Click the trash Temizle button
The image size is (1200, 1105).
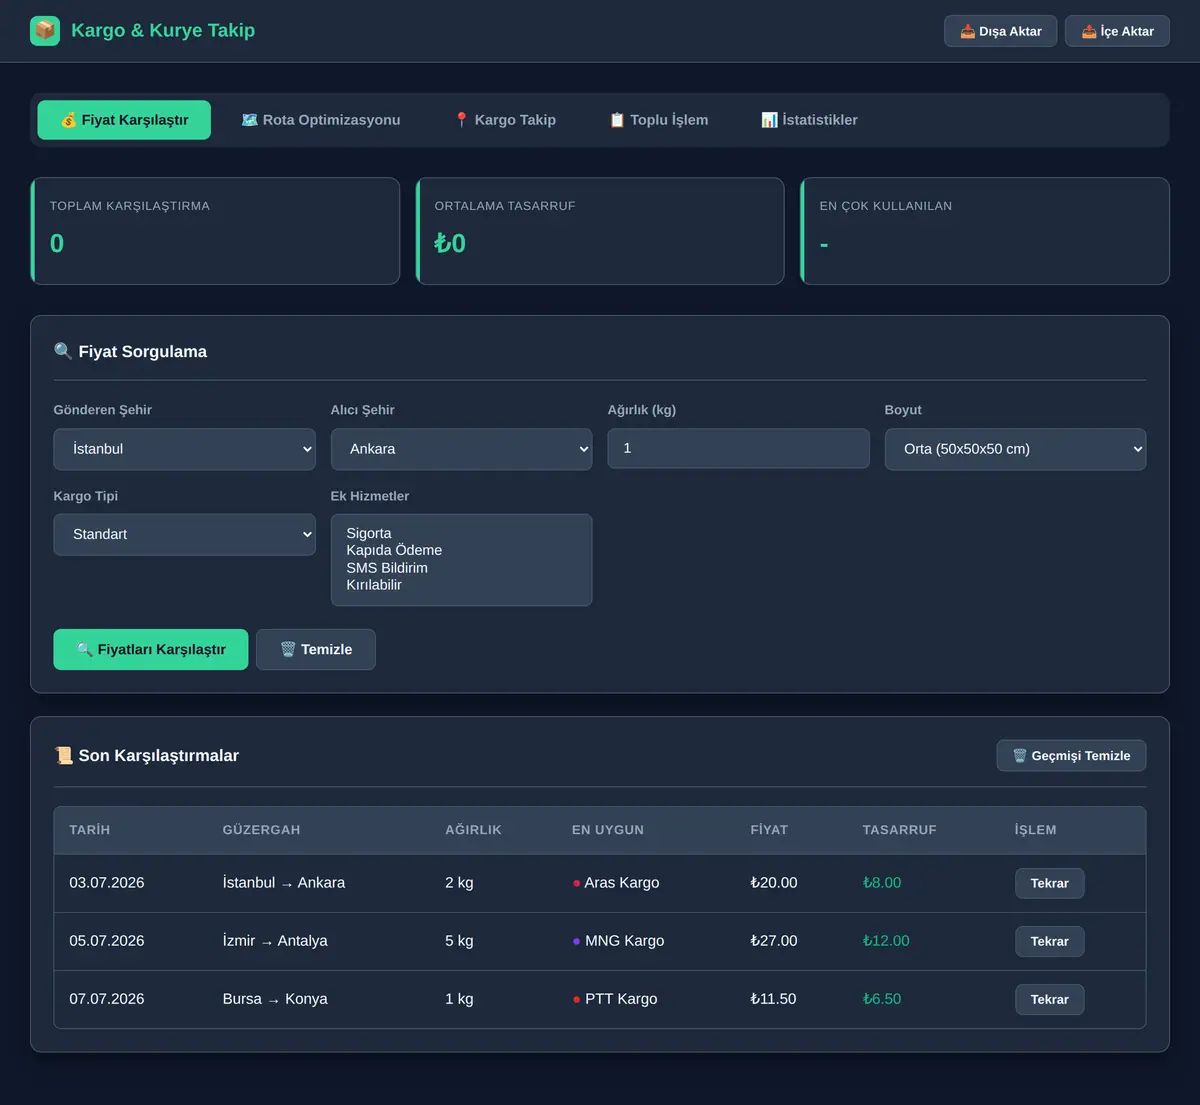point(316,650)
